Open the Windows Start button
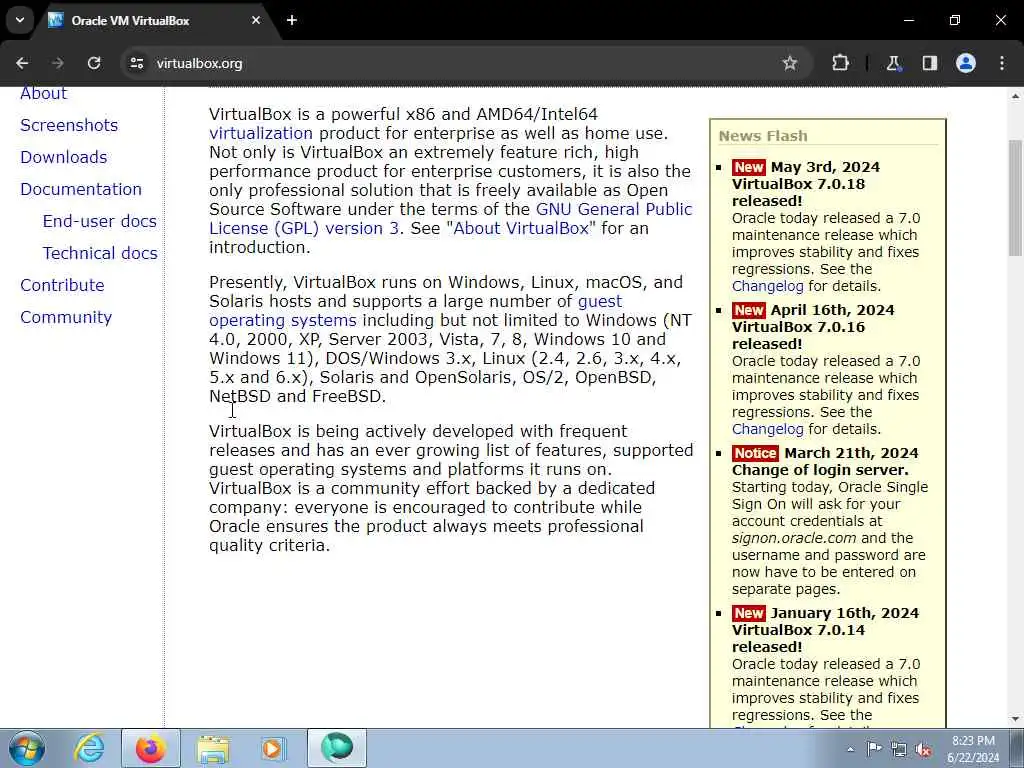Viewport: 1024px width, 768px height. [x=27, y=748]
